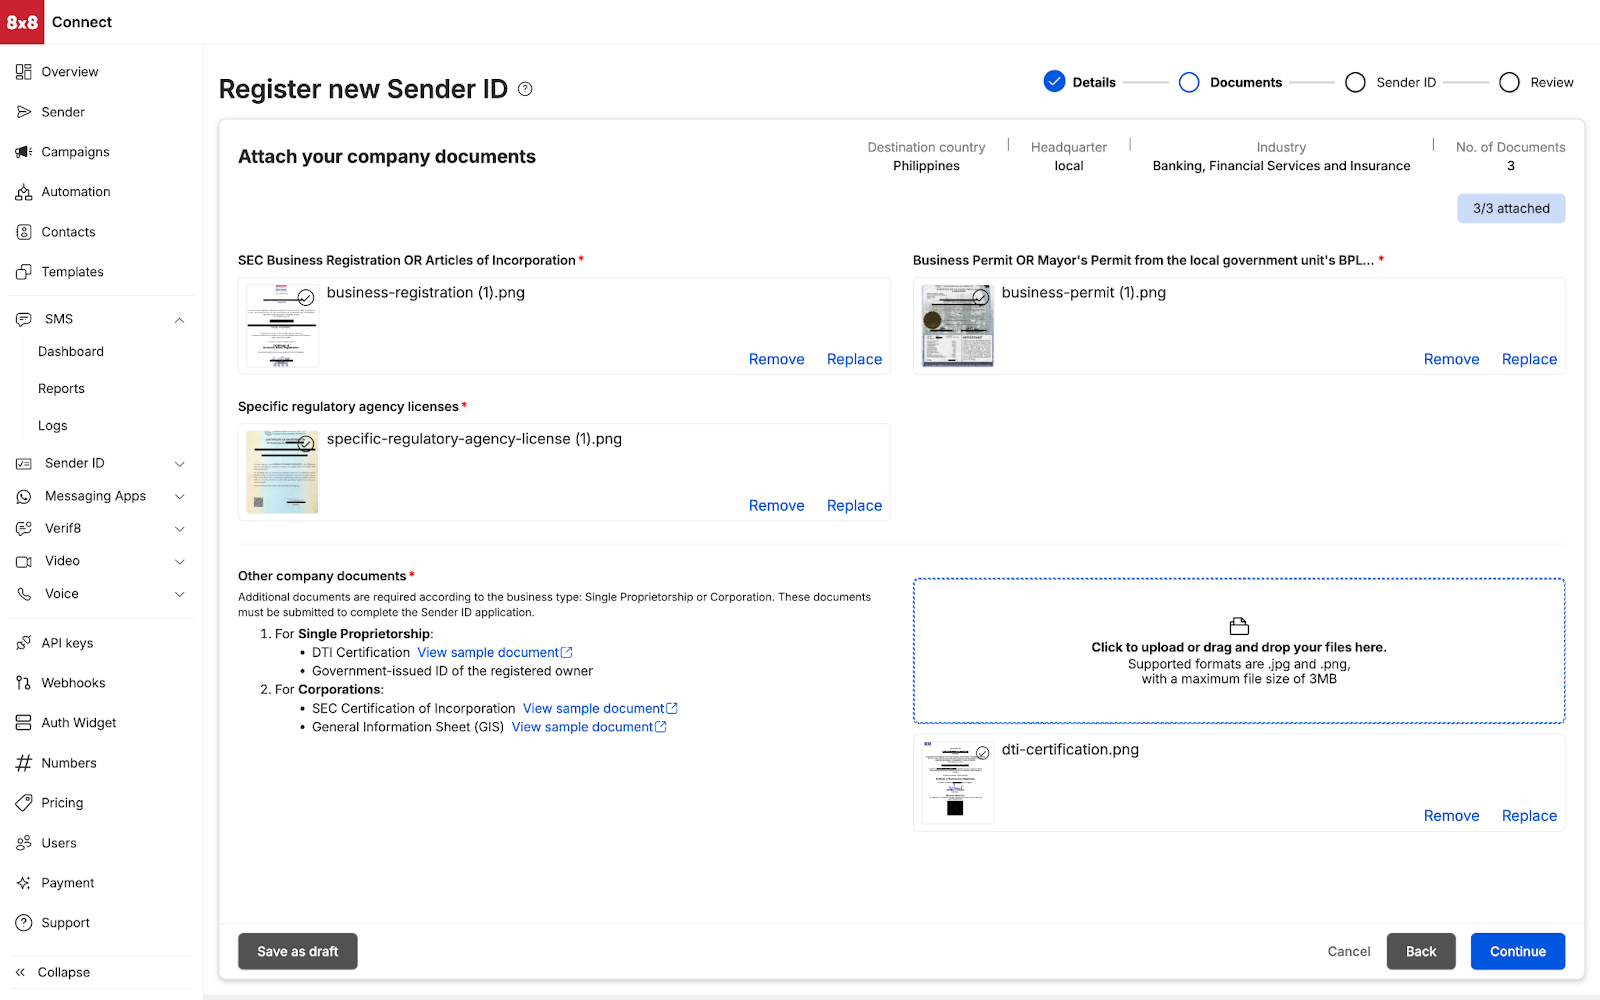Select the Webhooks icon in sidebar
1600x1000 pixels.
pyautogui.click(x=24, y=683)
